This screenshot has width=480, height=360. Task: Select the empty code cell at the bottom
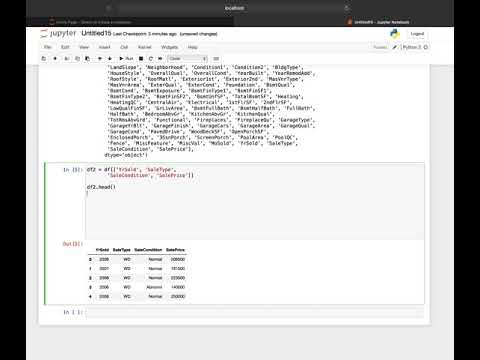255,312
